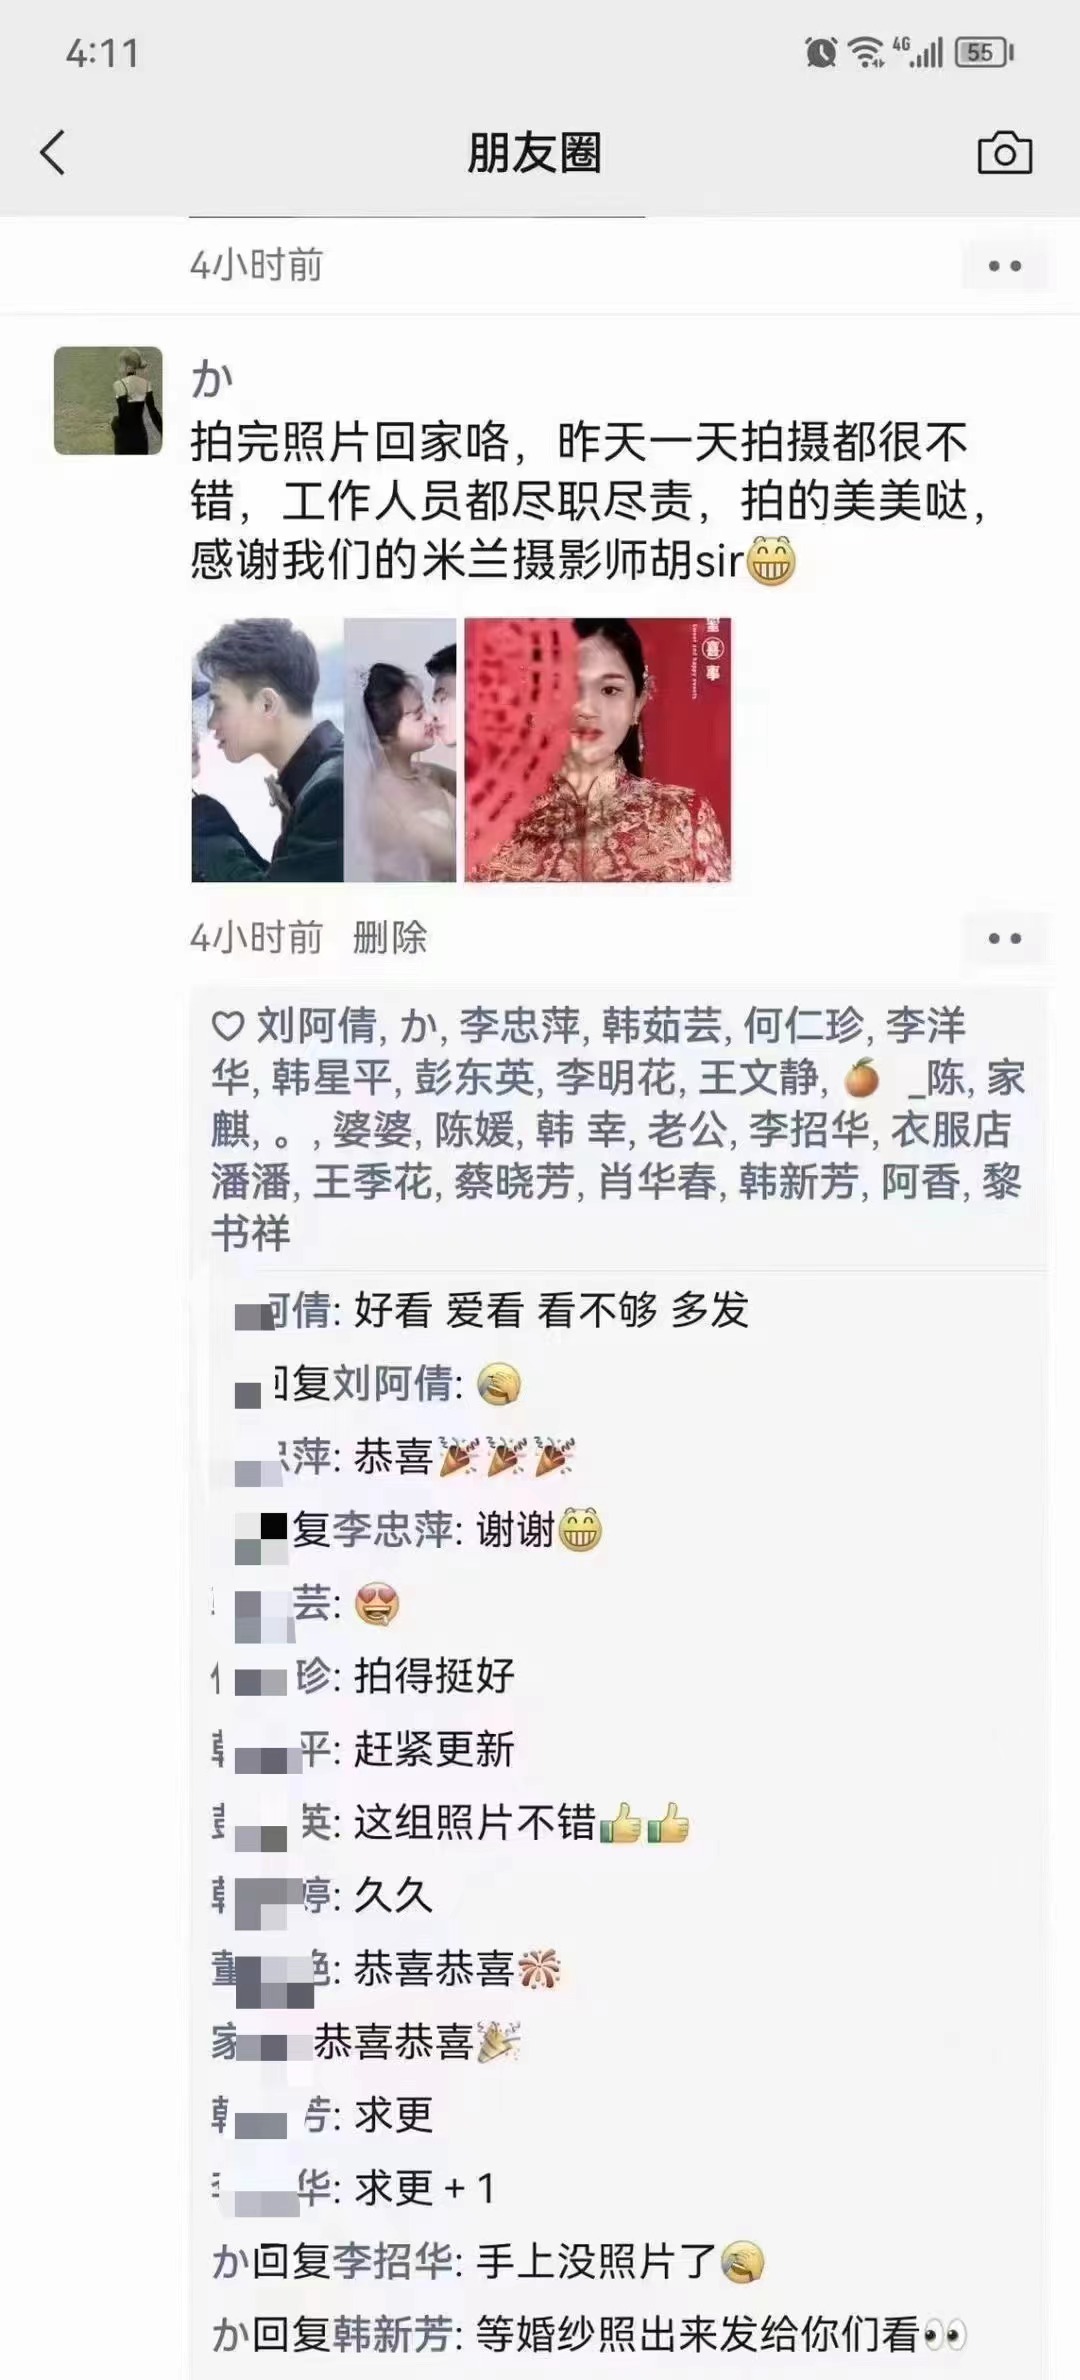1080x2380 pixels.
Task: Tap the comment 好看 爱看 看不够 多发
Action: (551, 1310)
